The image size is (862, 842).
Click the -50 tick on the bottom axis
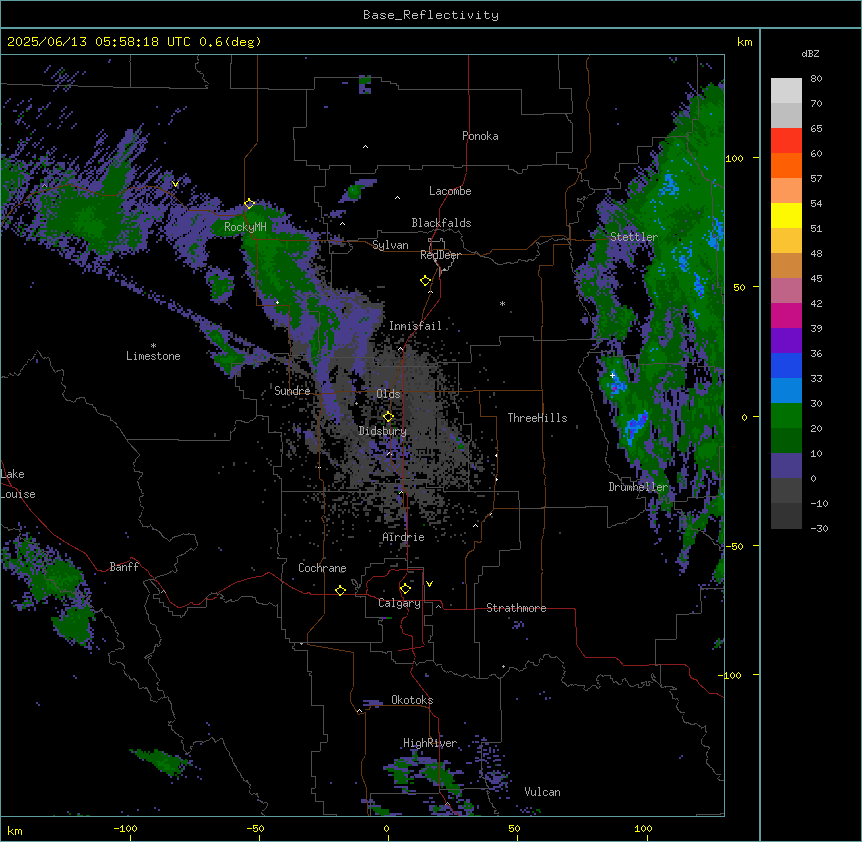coord(255,828)
